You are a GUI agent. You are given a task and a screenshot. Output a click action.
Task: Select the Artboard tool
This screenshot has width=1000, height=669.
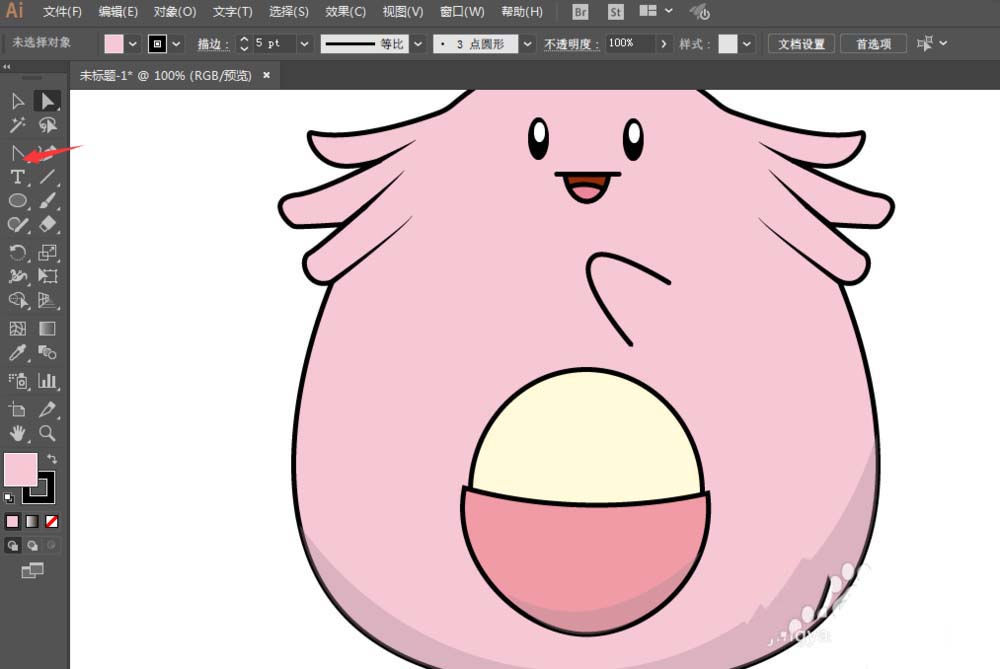coord(17,409)
